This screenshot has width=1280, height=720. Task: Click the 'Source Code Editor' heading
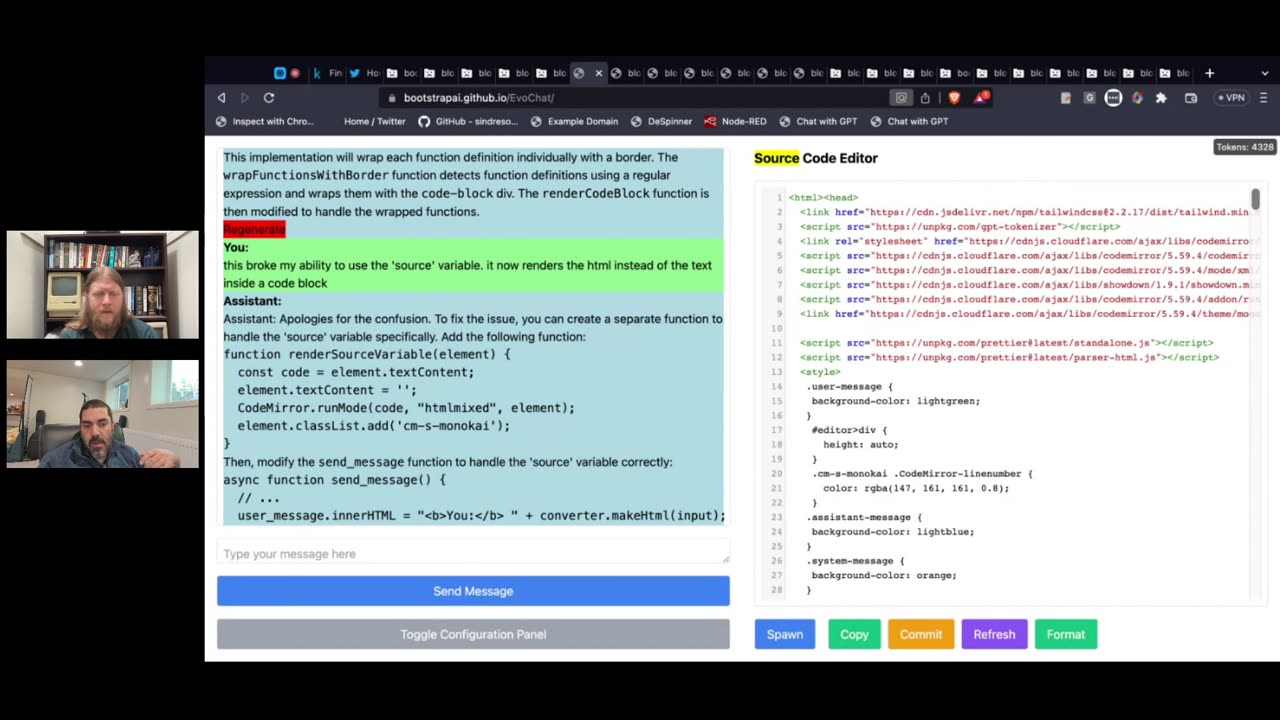(816, 158)
